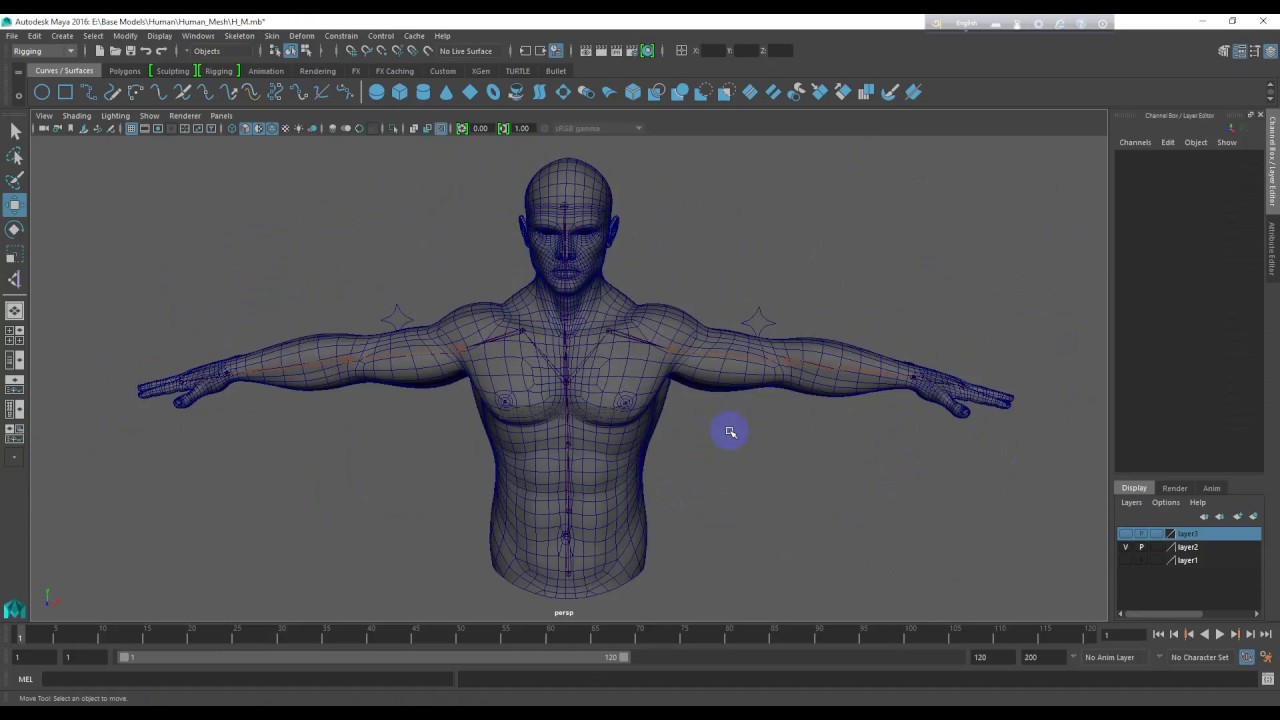Switch to the Scale tool

(15, 254)
